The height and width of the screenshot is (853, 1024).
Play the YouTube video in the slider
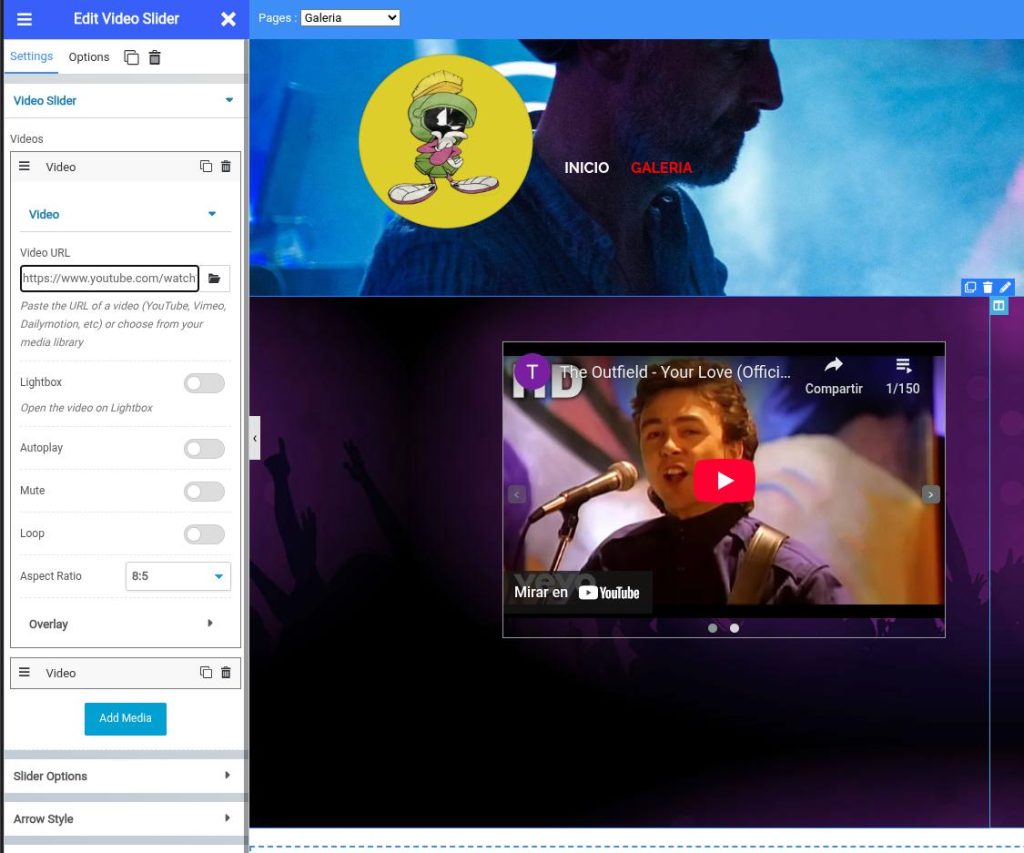(x=724, y=481)
